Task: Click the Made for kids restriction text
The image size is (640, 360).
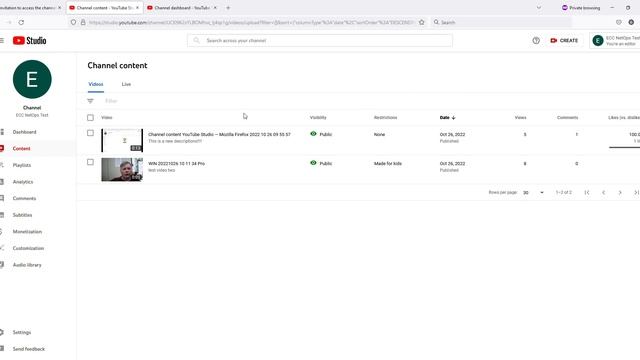Action: click(x=388, y=164)
